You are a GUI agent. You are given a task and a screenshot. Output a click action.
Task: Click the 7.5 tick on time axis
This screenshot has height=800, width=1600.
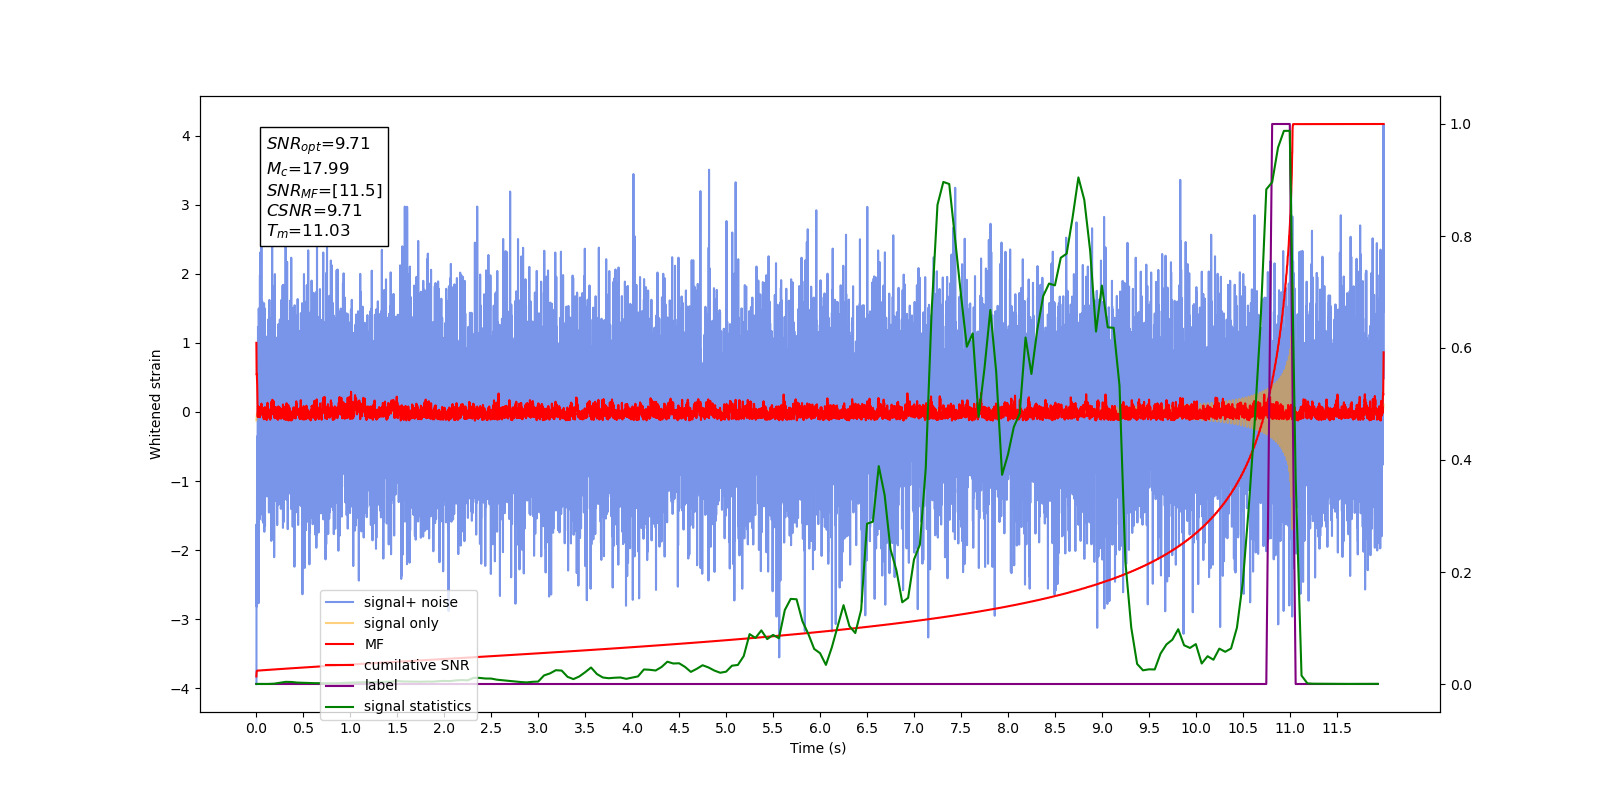pos(961,728)
